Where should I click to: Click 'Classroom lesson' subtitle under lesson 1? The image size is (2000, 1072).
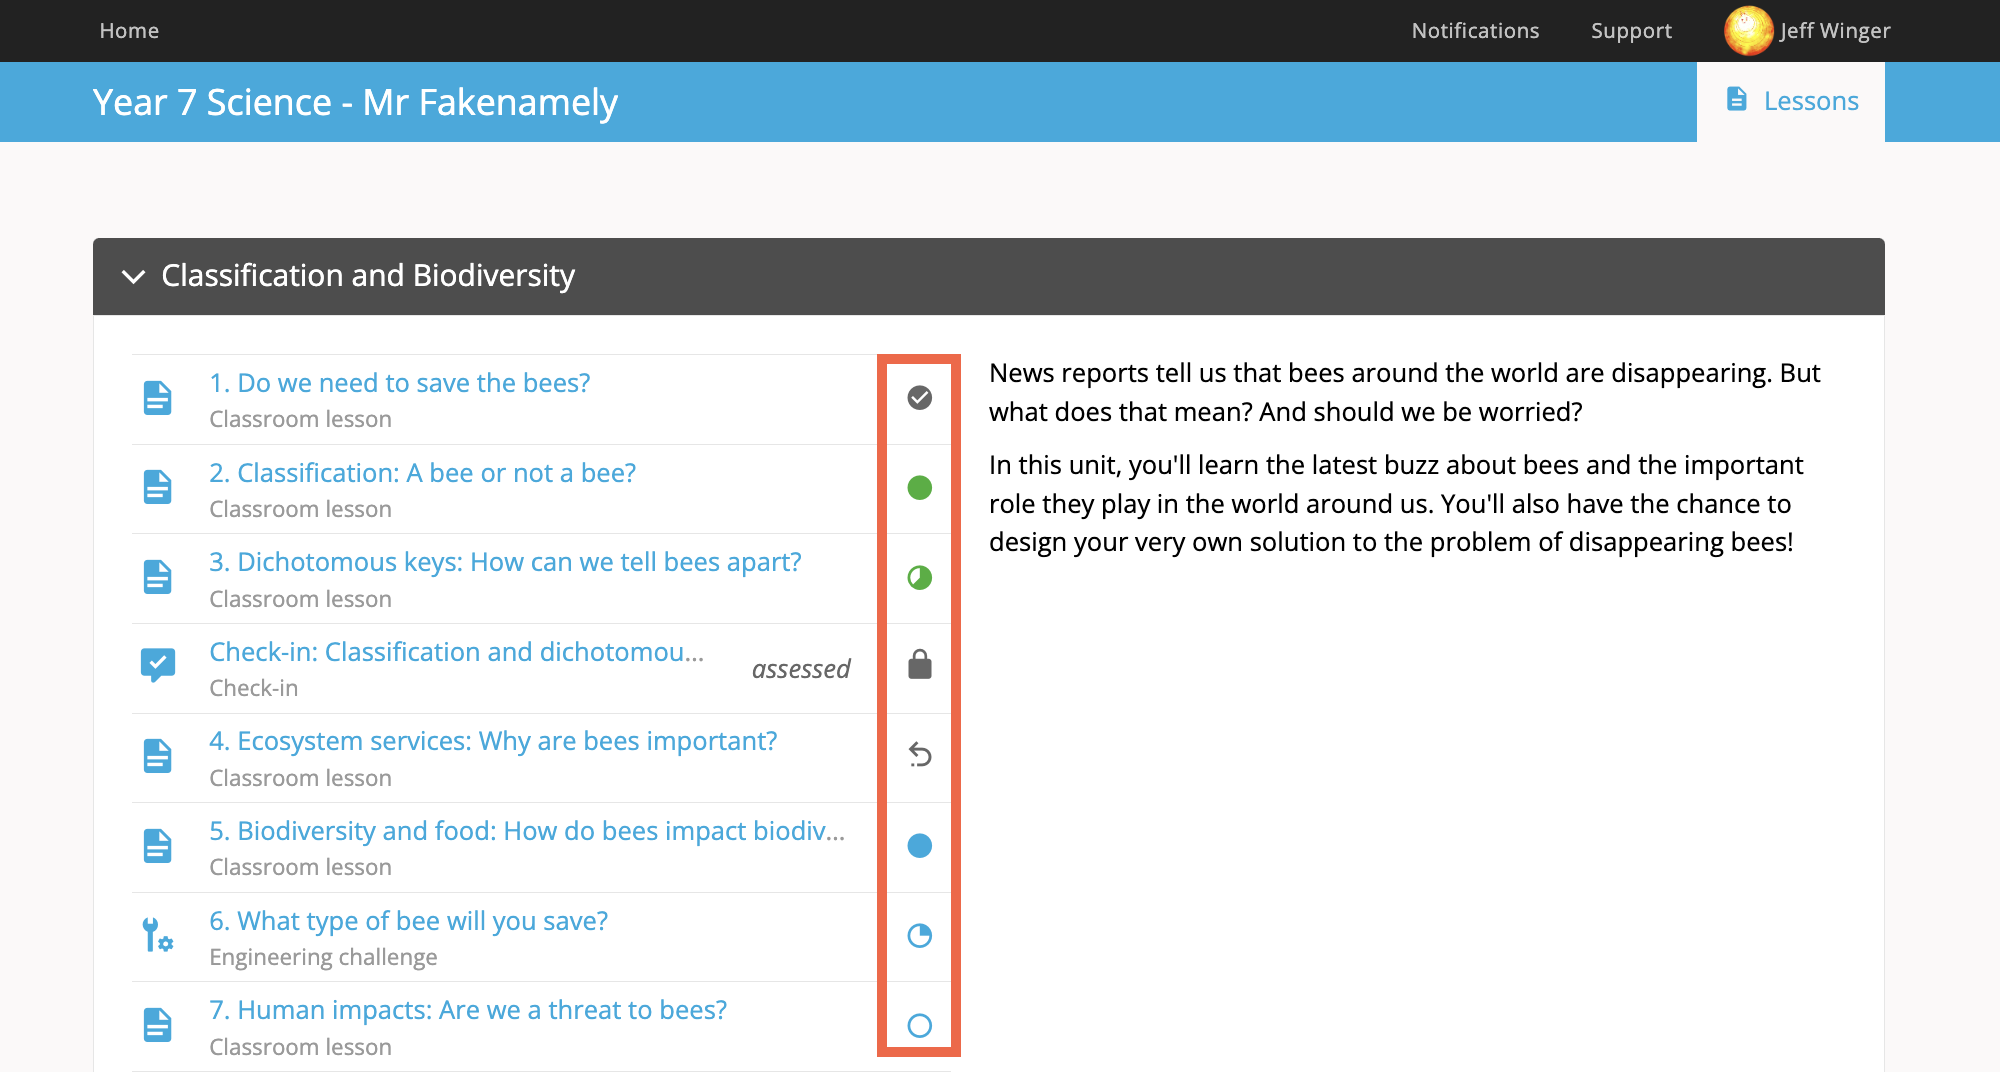[x=300, y=419]
